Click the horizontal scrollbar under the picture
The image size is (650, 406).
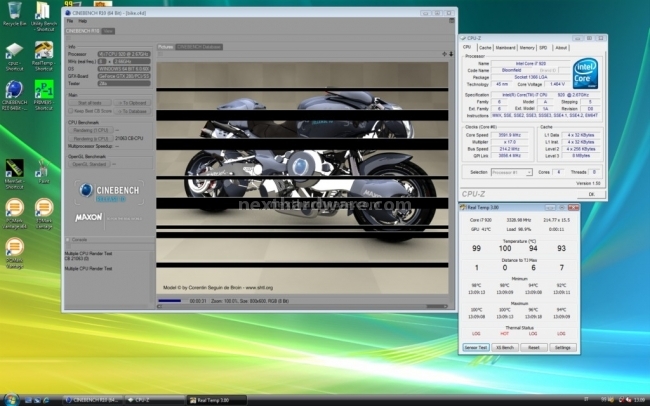click(302, 306)
